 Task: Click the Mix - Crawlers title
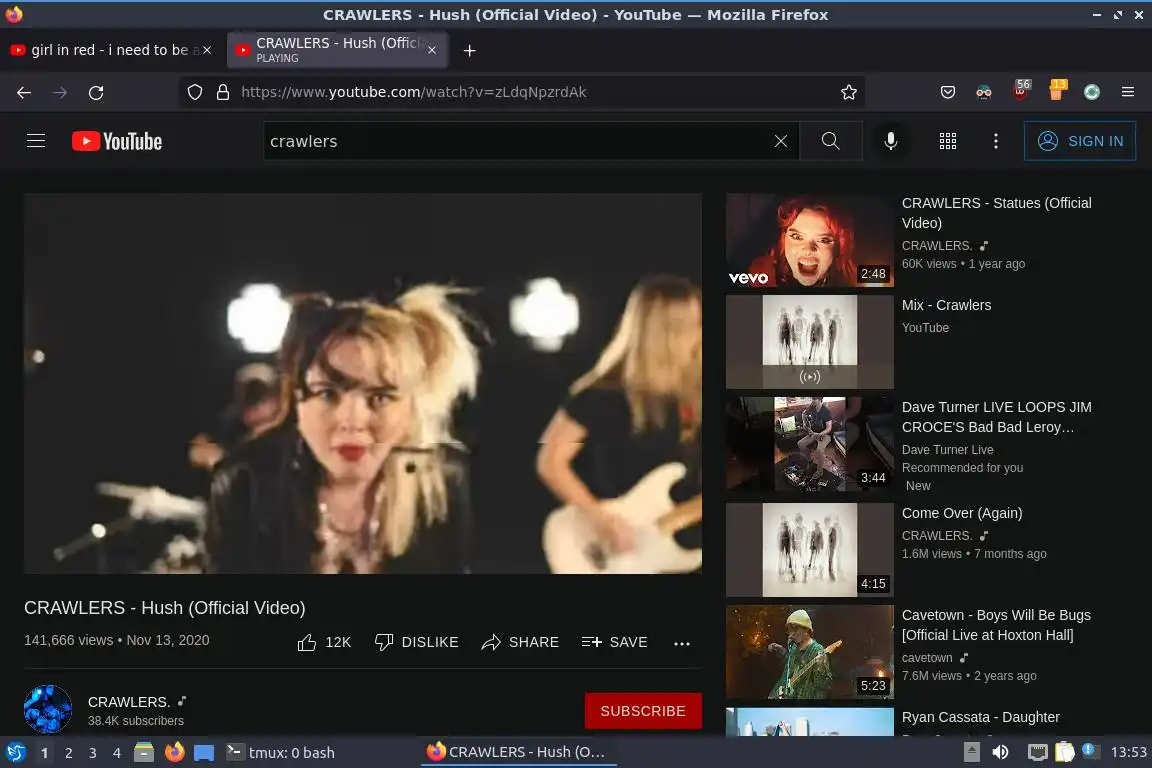[946, 305]
